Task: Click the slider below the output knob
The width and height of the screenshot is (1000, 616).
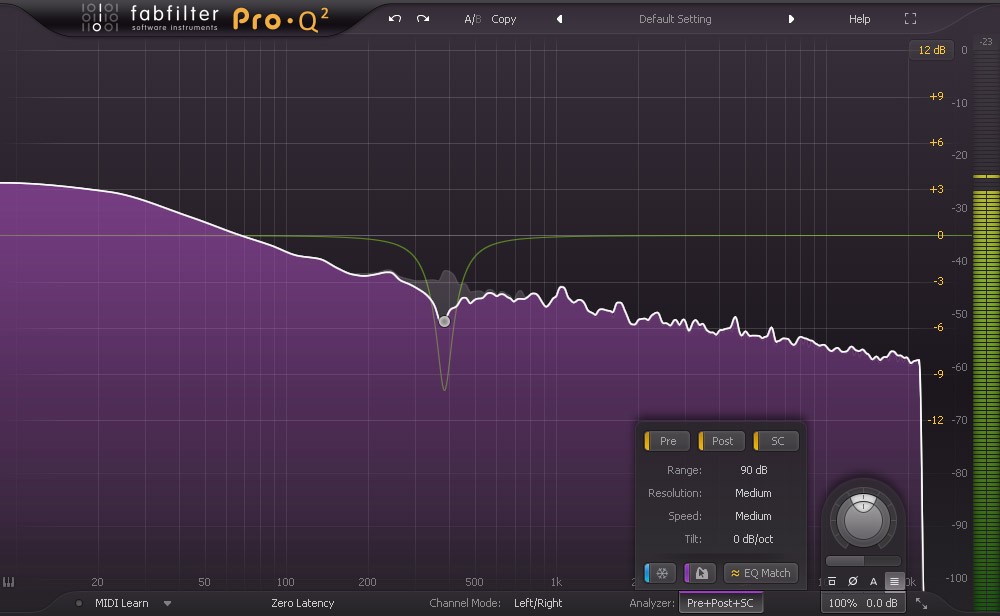Action: pos(863,561)
